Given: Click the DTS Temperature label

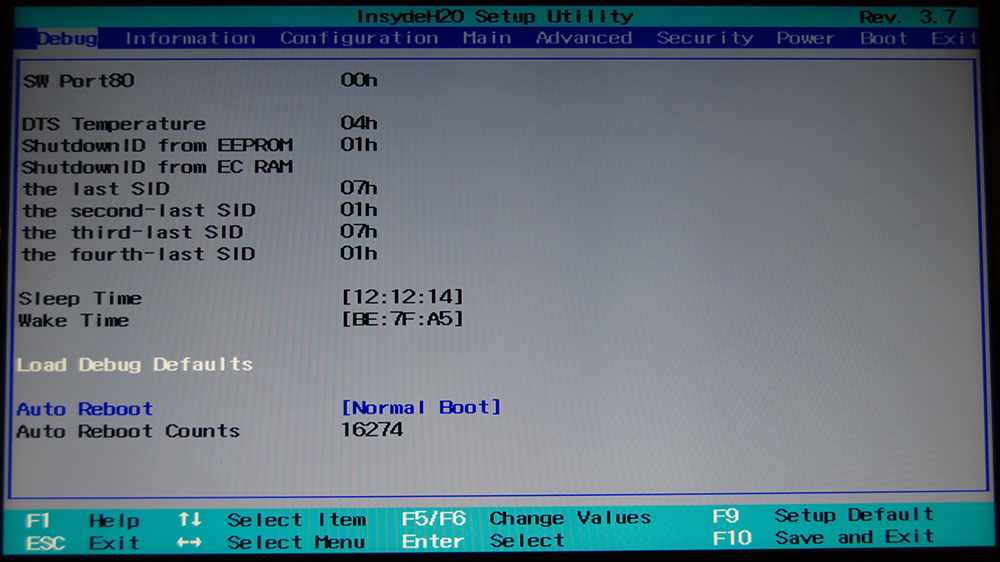Looking at the screenshot, I should pyautogui.click(x=114, y=123).
